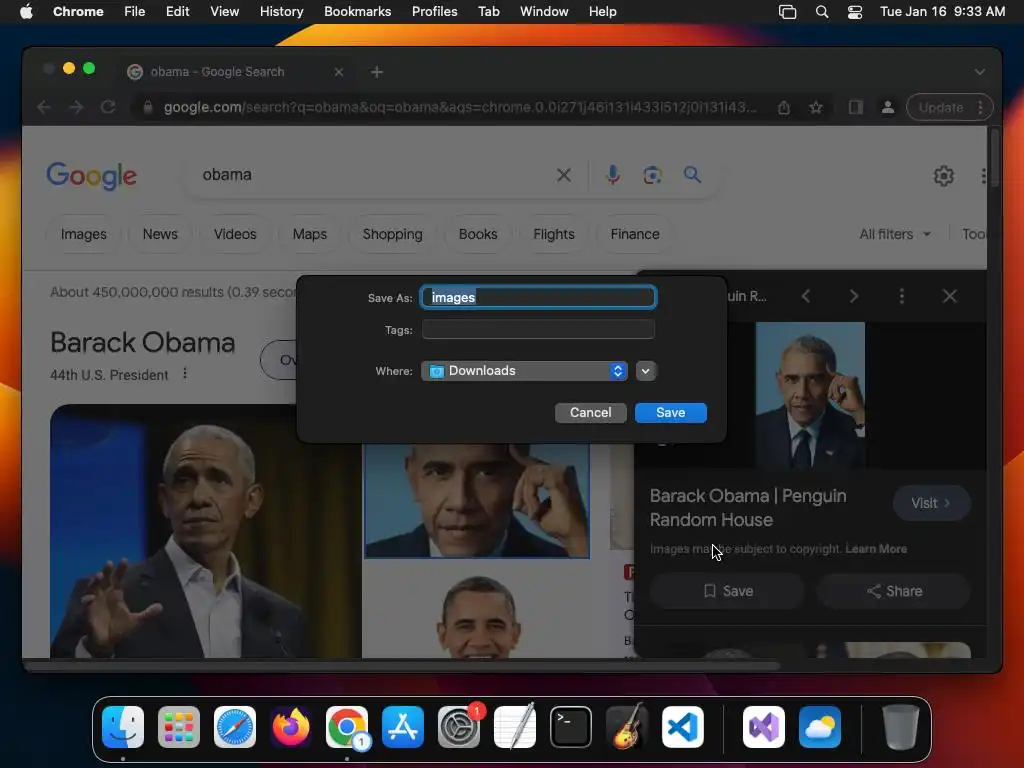This screenshot has width=1024, height=768.
Task: Open Obama preview image thumbnail
Action: pyautogui.click(x=810, y=394)
